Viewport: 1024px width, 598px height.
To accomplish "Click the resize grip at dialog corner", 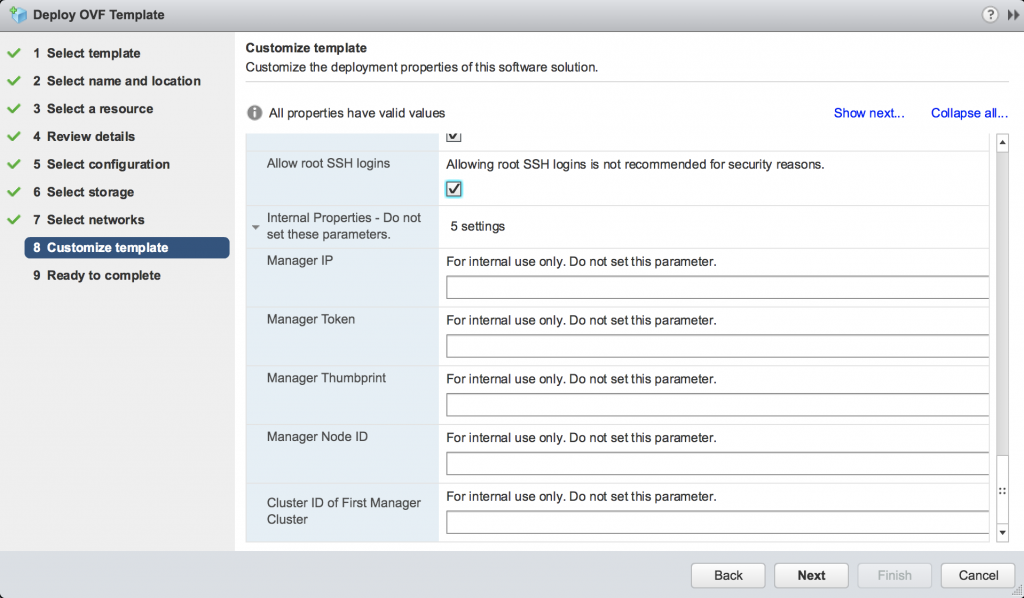I will click(1016, 590).
